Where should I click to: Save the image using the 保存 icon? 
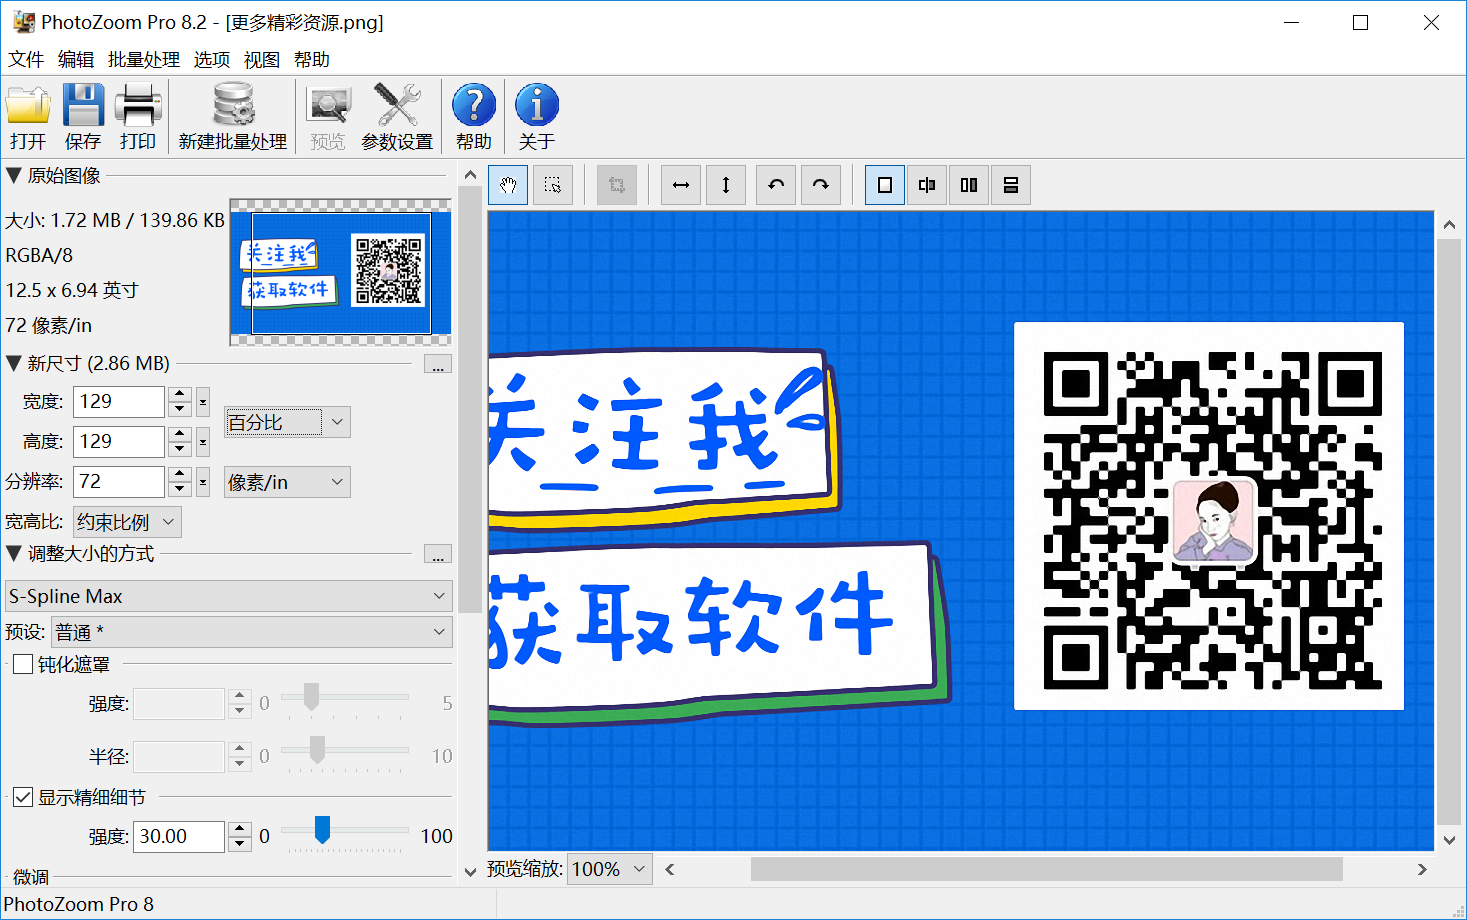(83, 116)
